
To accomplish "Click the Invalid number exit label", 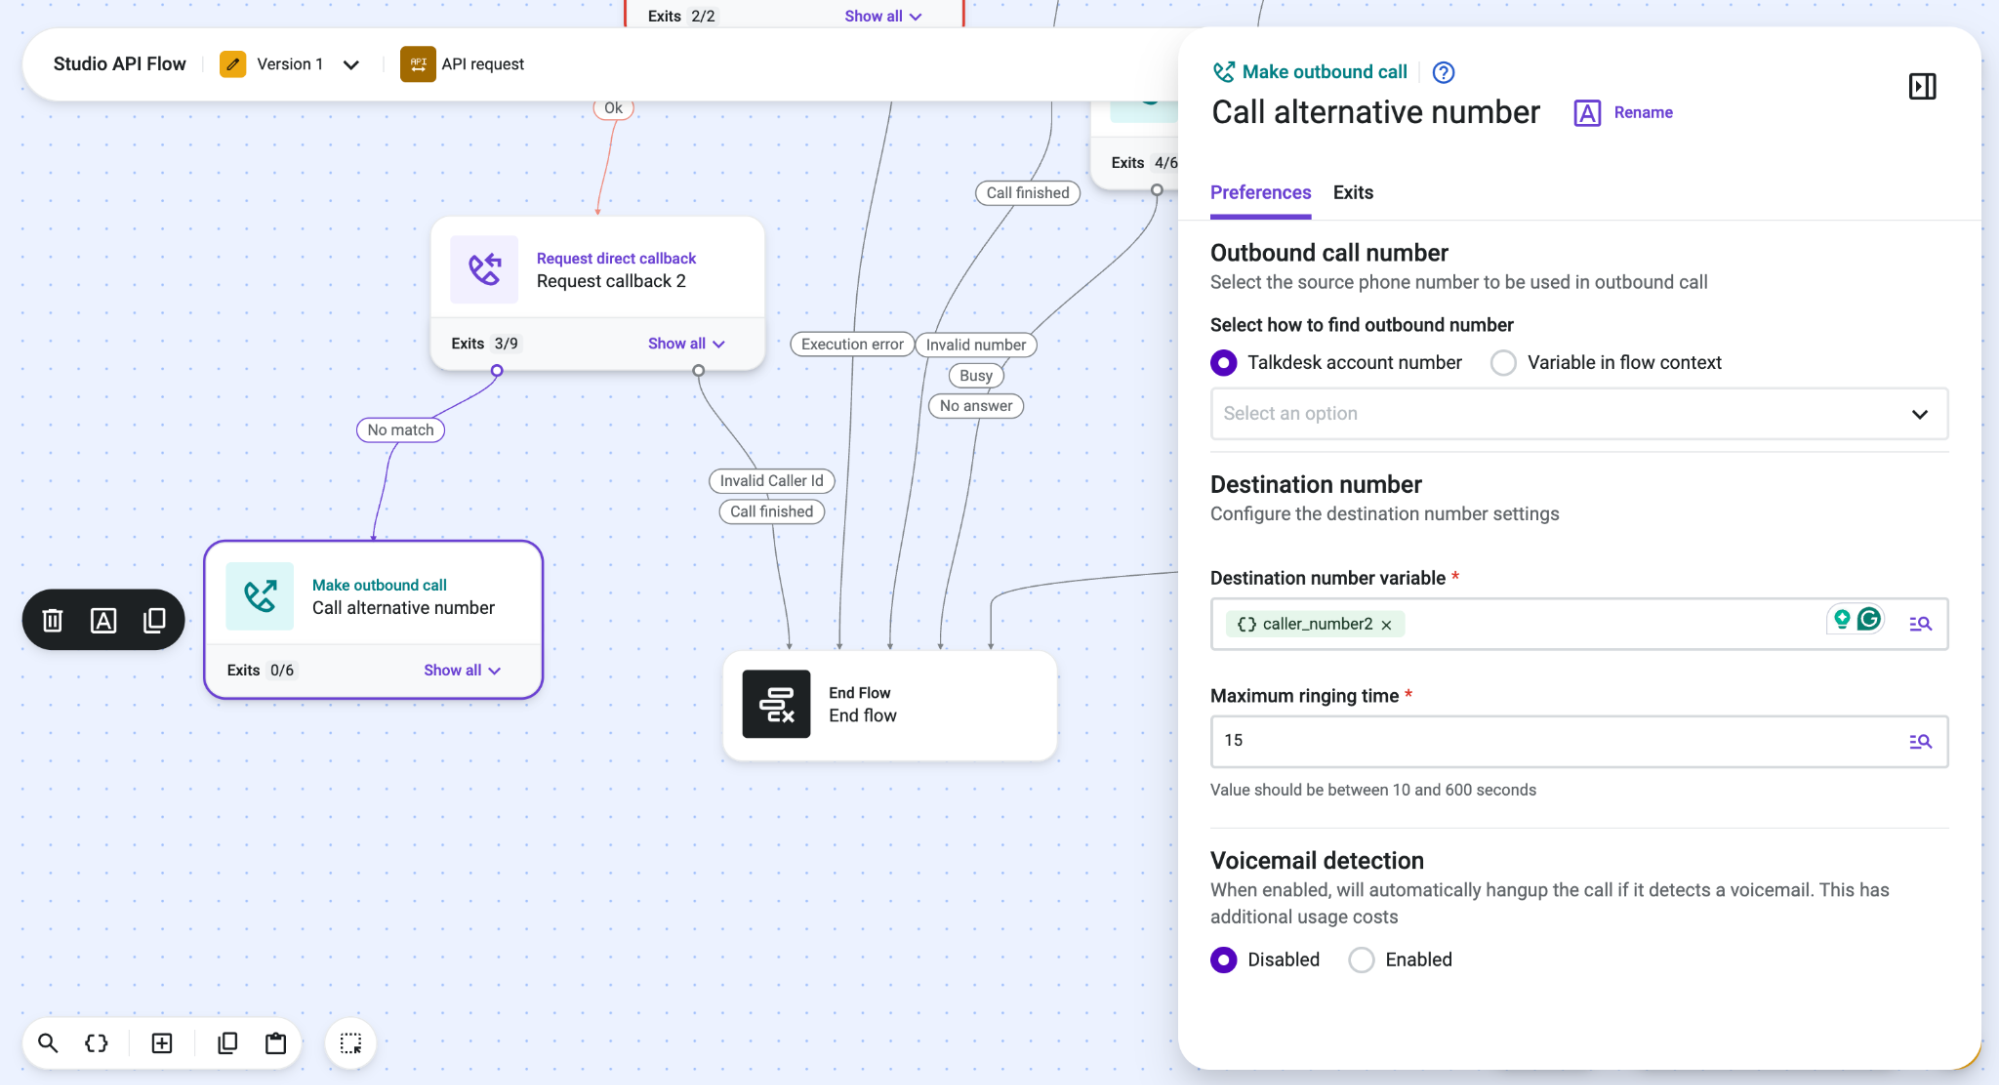I will tap(976, 345).
